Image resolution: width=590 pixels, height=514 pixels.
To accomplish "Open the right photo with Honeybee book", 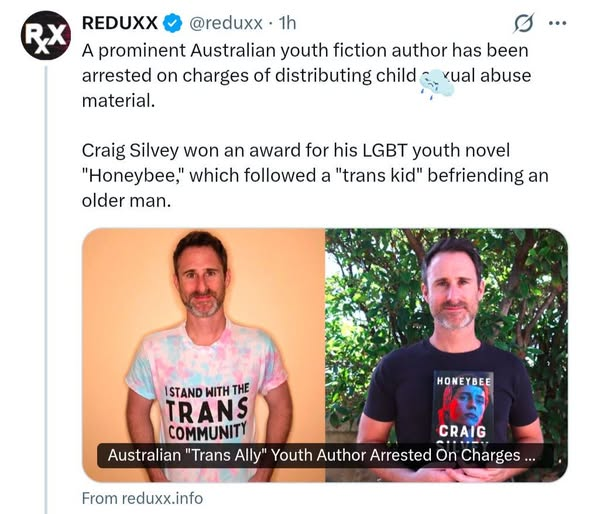I will coord(447,355).
